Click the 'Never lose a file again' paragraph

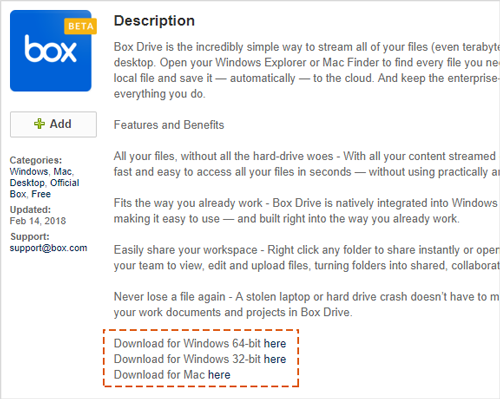(307, 304)
